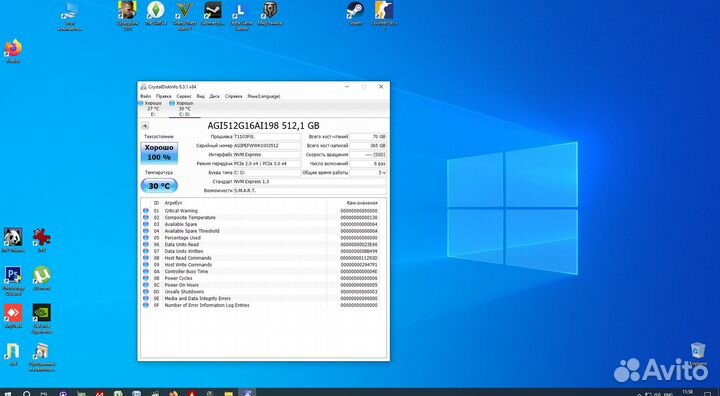This screenshot has height=396, width=720.
Task: Click the AGI512G16AI198 512,1 GB disk title
Action: click(x=263, y=125)
